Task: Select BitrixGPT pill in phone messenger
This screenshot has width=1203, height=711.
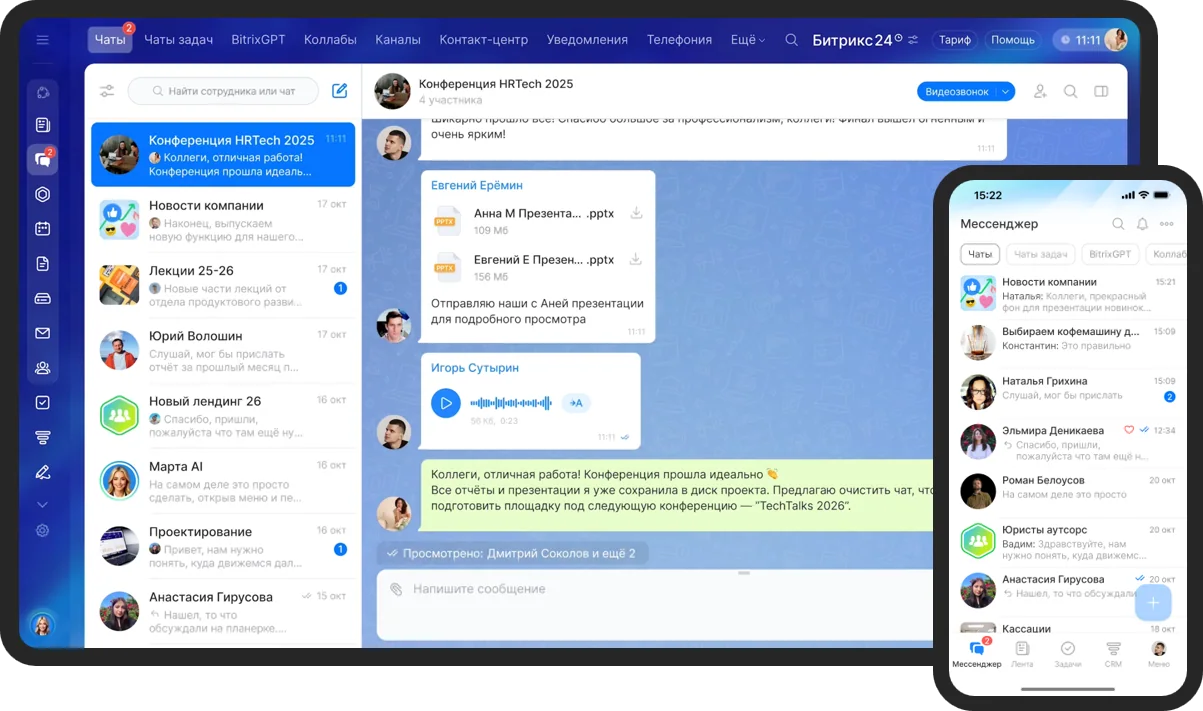Action: (x=1110, y=254)
